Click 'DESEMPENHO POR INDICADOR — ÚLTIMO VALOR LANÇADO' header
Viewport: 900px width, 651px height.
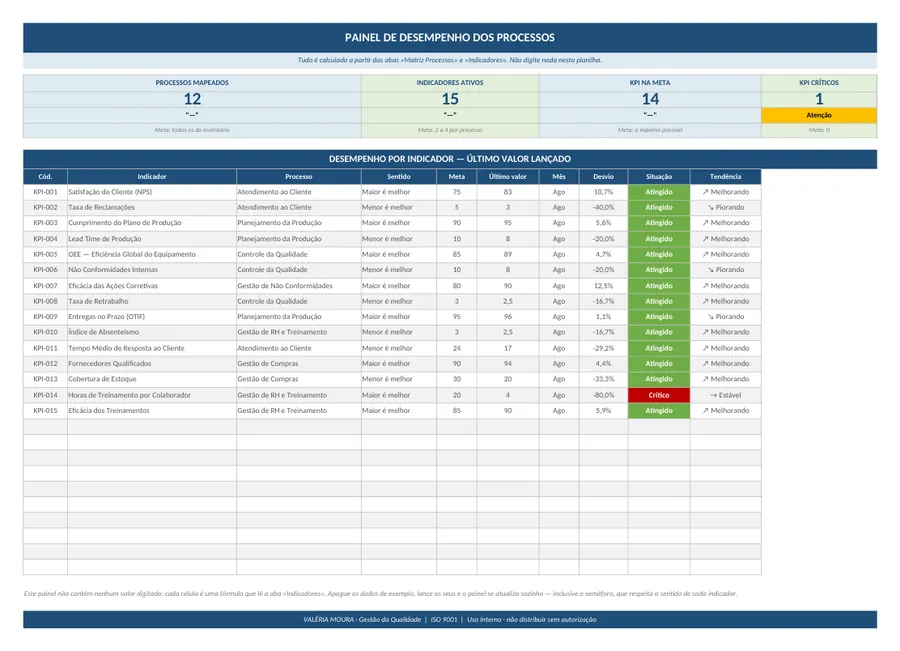tap(449, 158)
